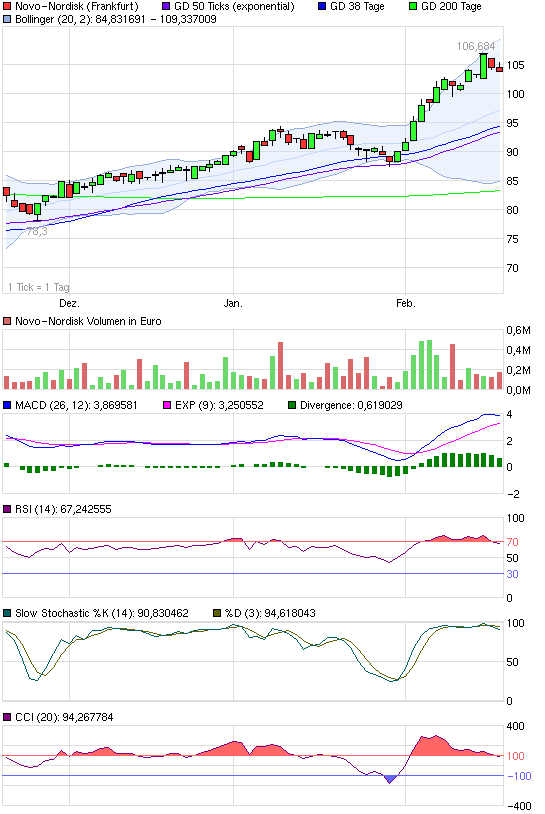545x814 pixels.
Task: Click the MACD value 3,869581 text
Action: 115,405
